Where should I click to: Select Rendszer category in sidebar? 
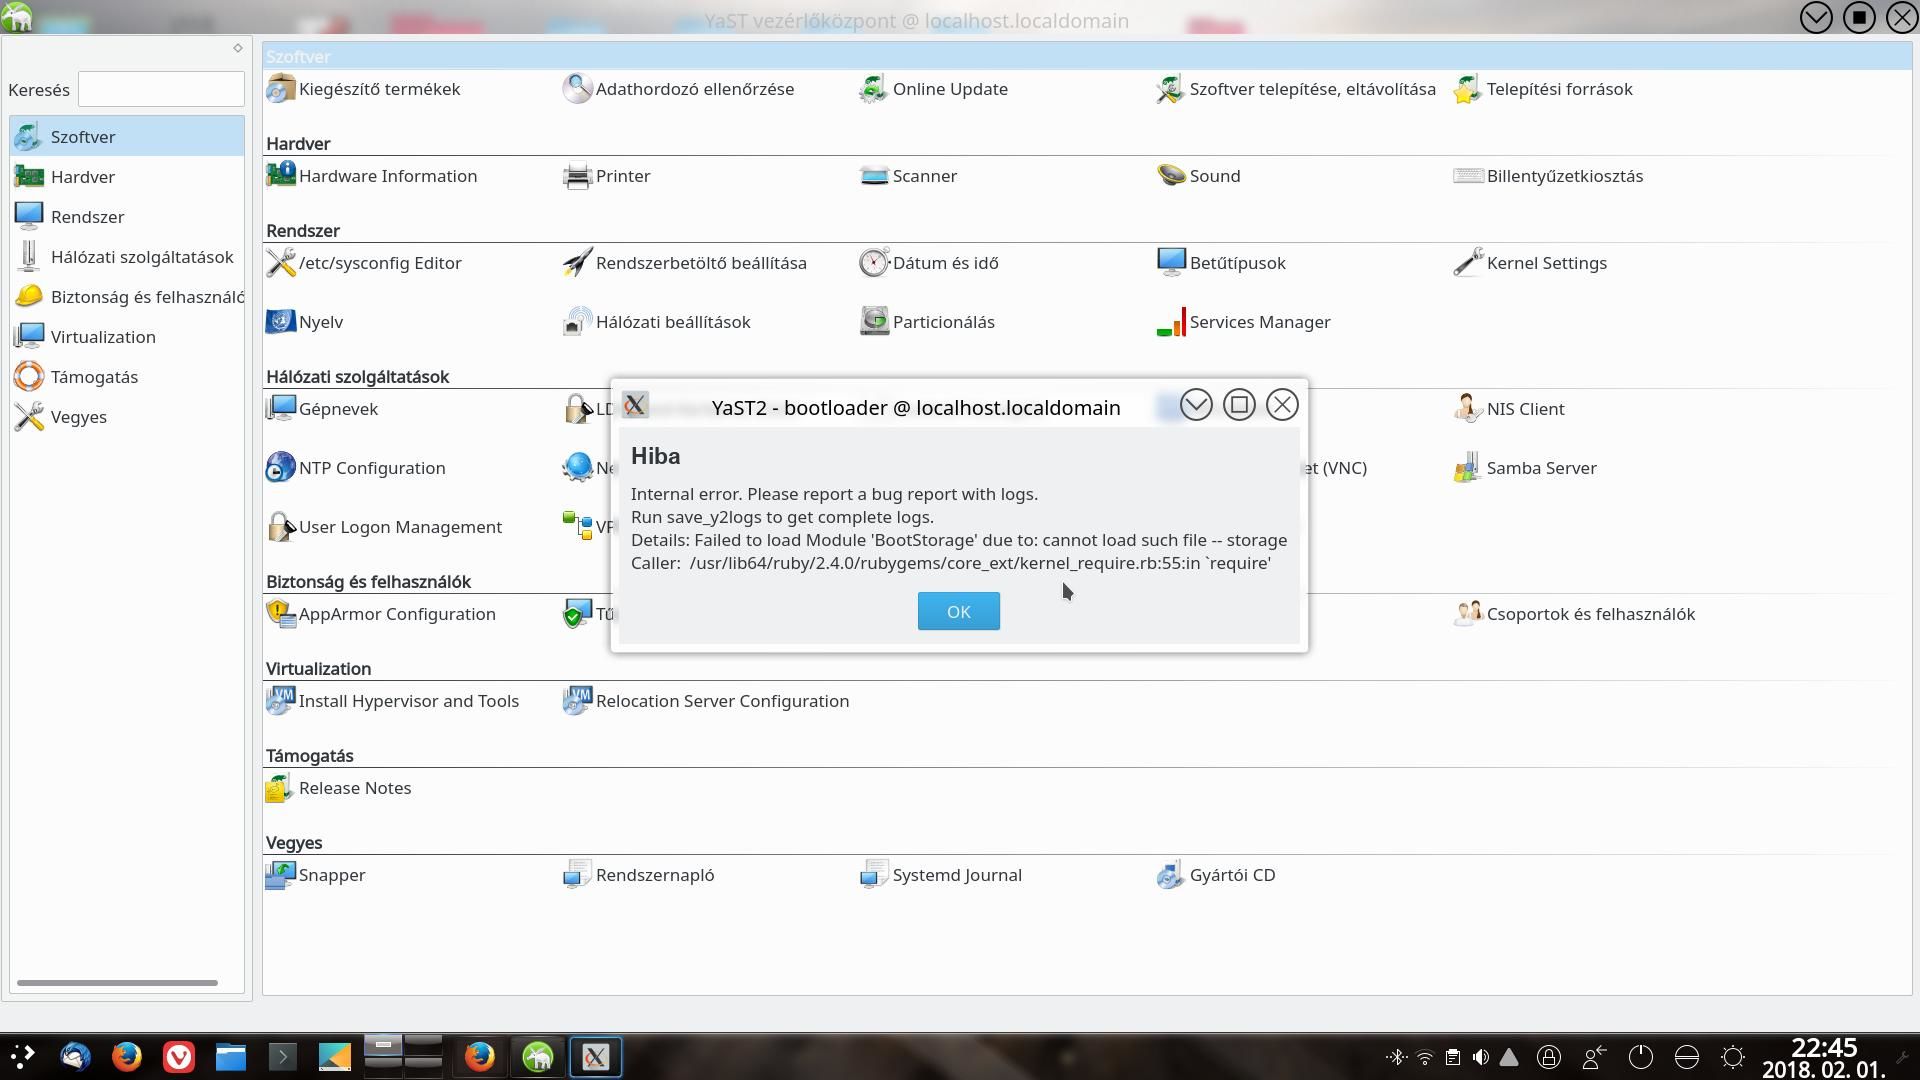pyautogui.click(x=87, y=217)
